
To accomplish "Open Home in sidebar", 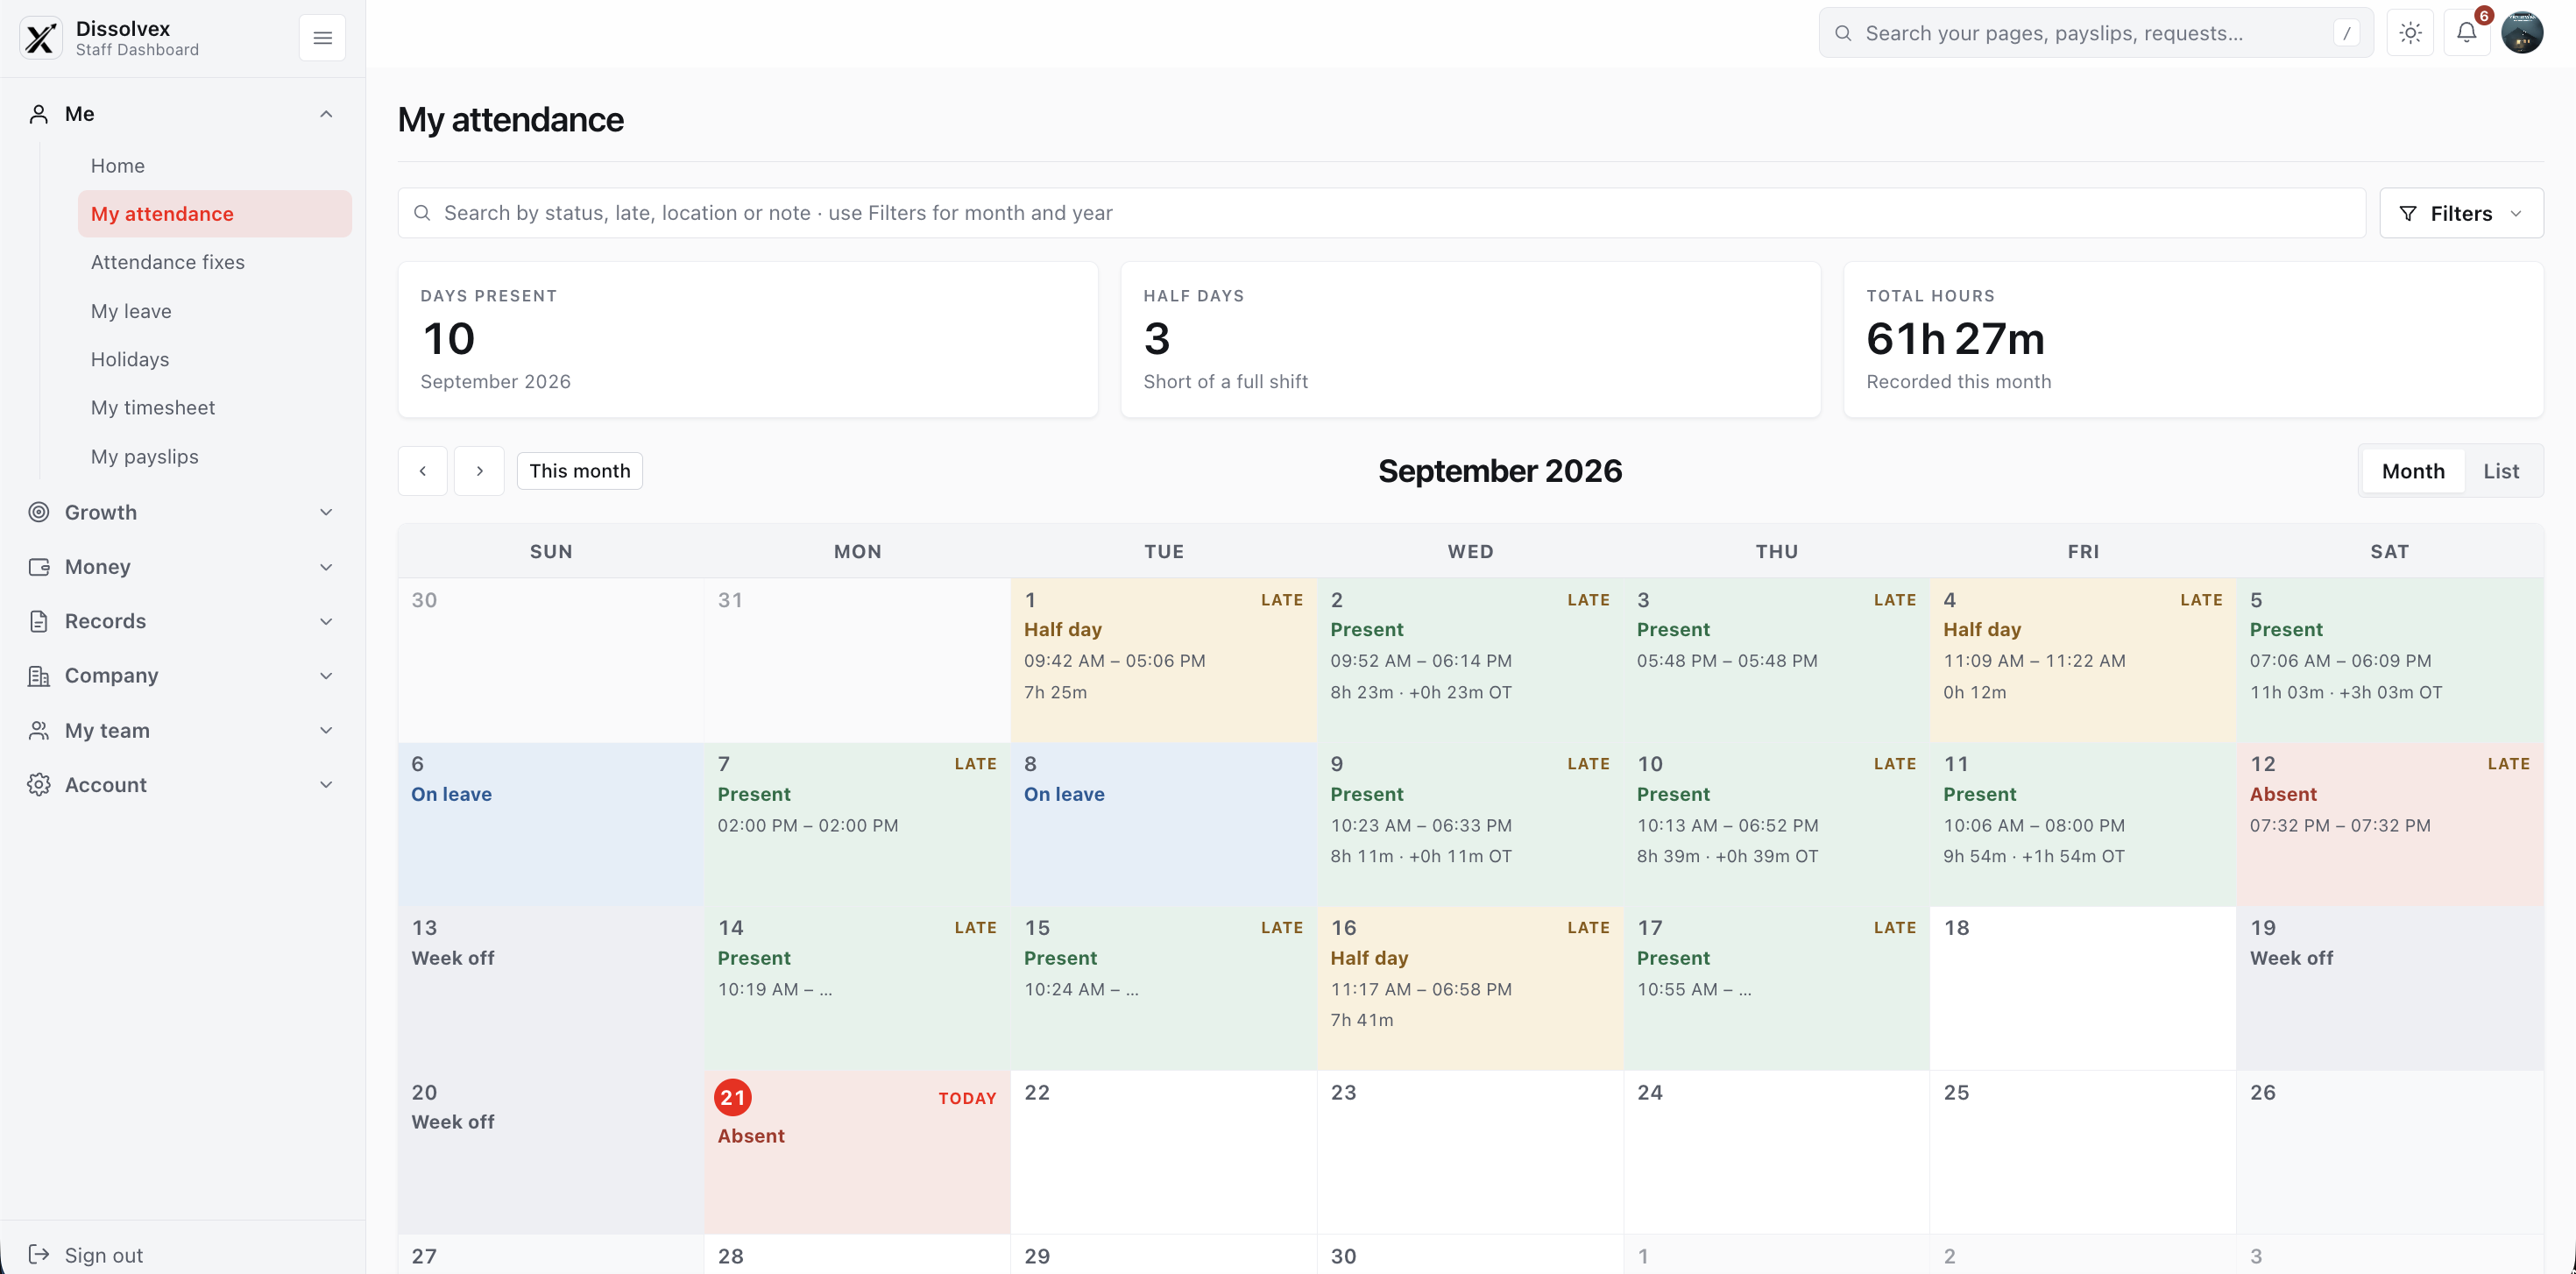I will click(x=215, y=166).
